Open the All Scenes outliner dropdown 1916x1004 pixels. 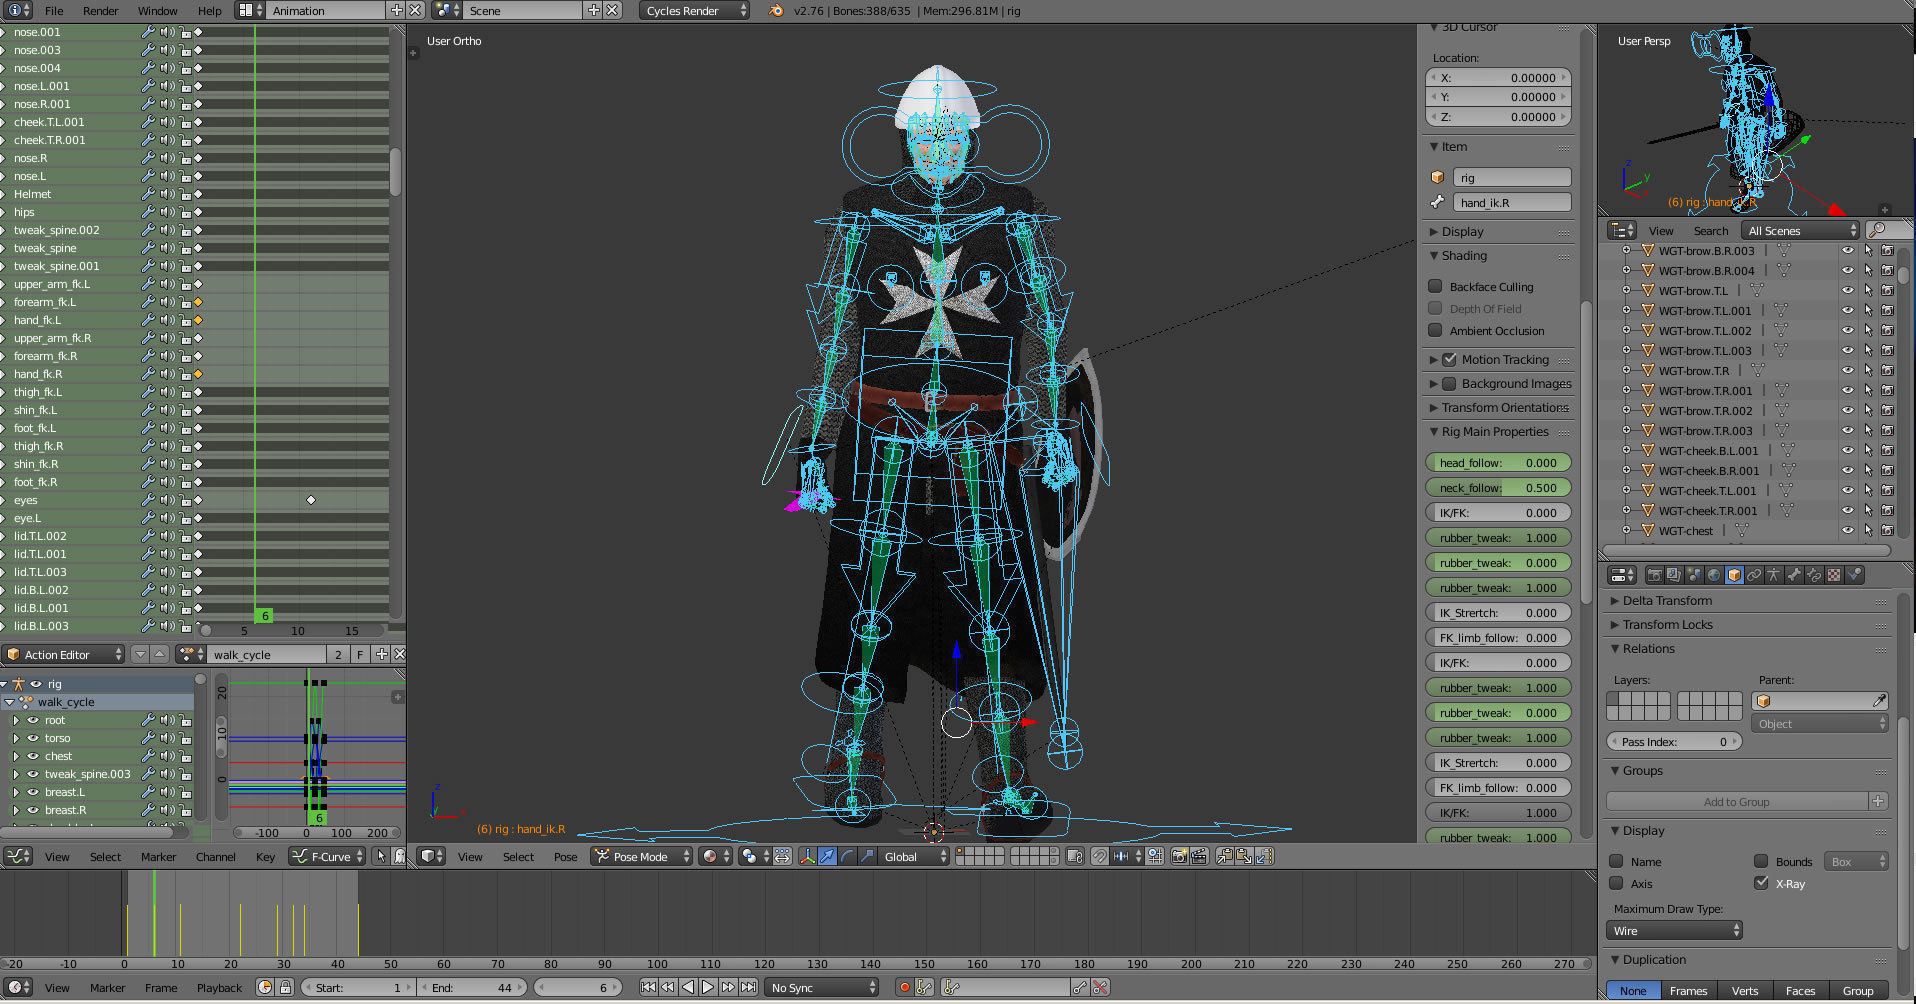pos(1801,231)
